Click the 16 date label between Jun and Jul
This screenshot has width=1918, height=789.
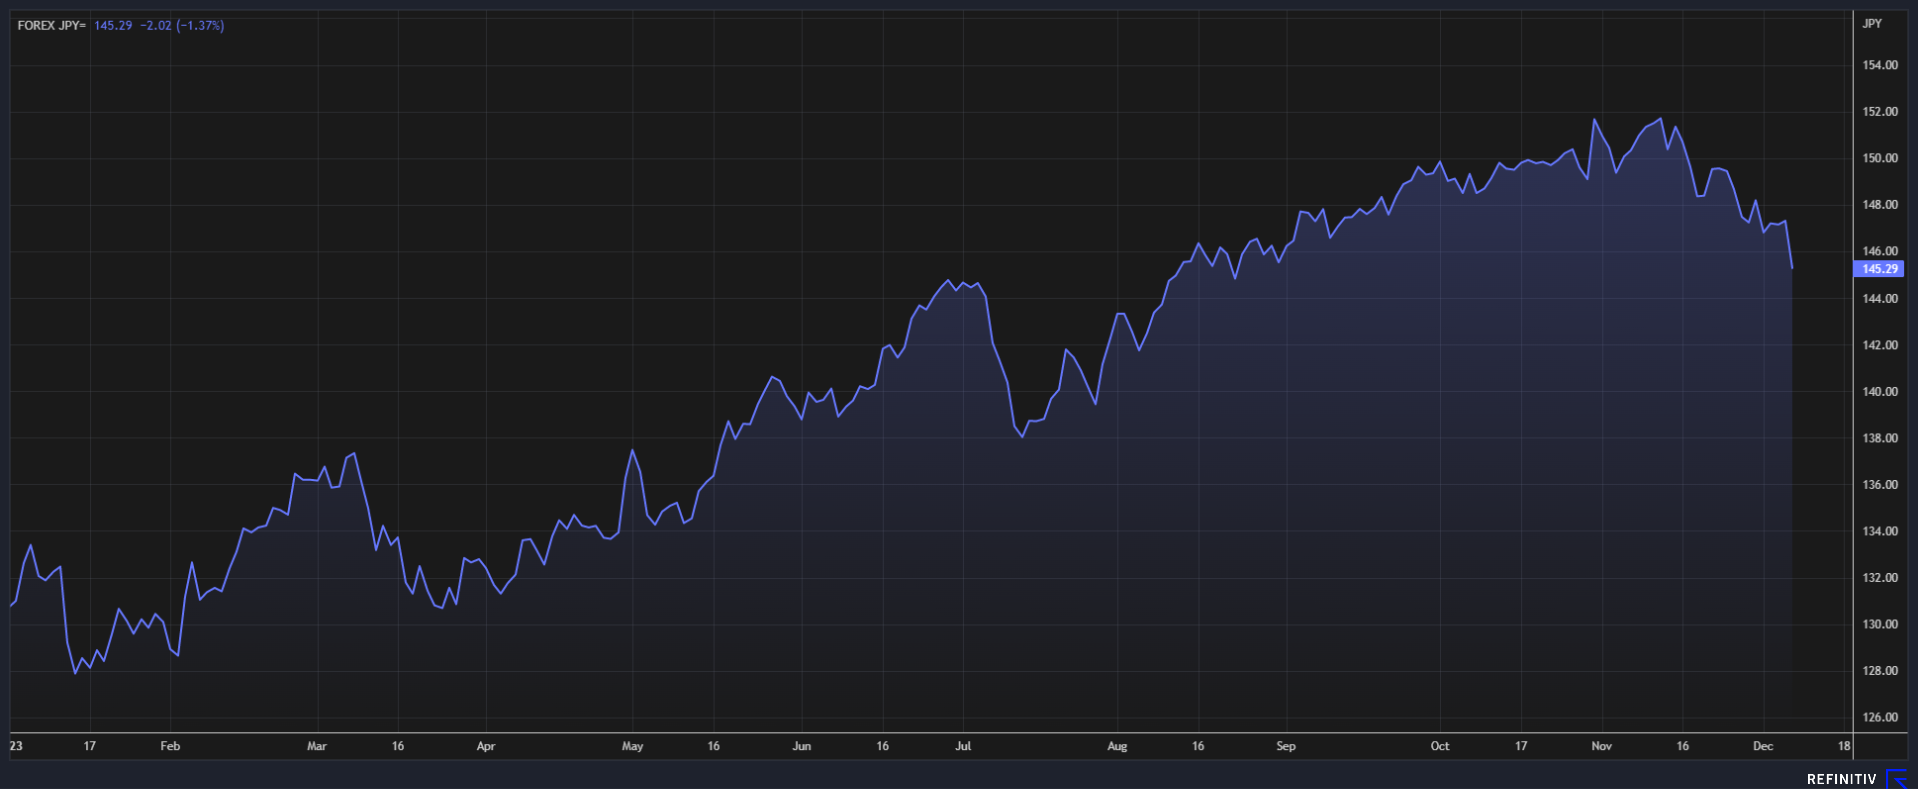pyautogui.click(x=882, y=746)
